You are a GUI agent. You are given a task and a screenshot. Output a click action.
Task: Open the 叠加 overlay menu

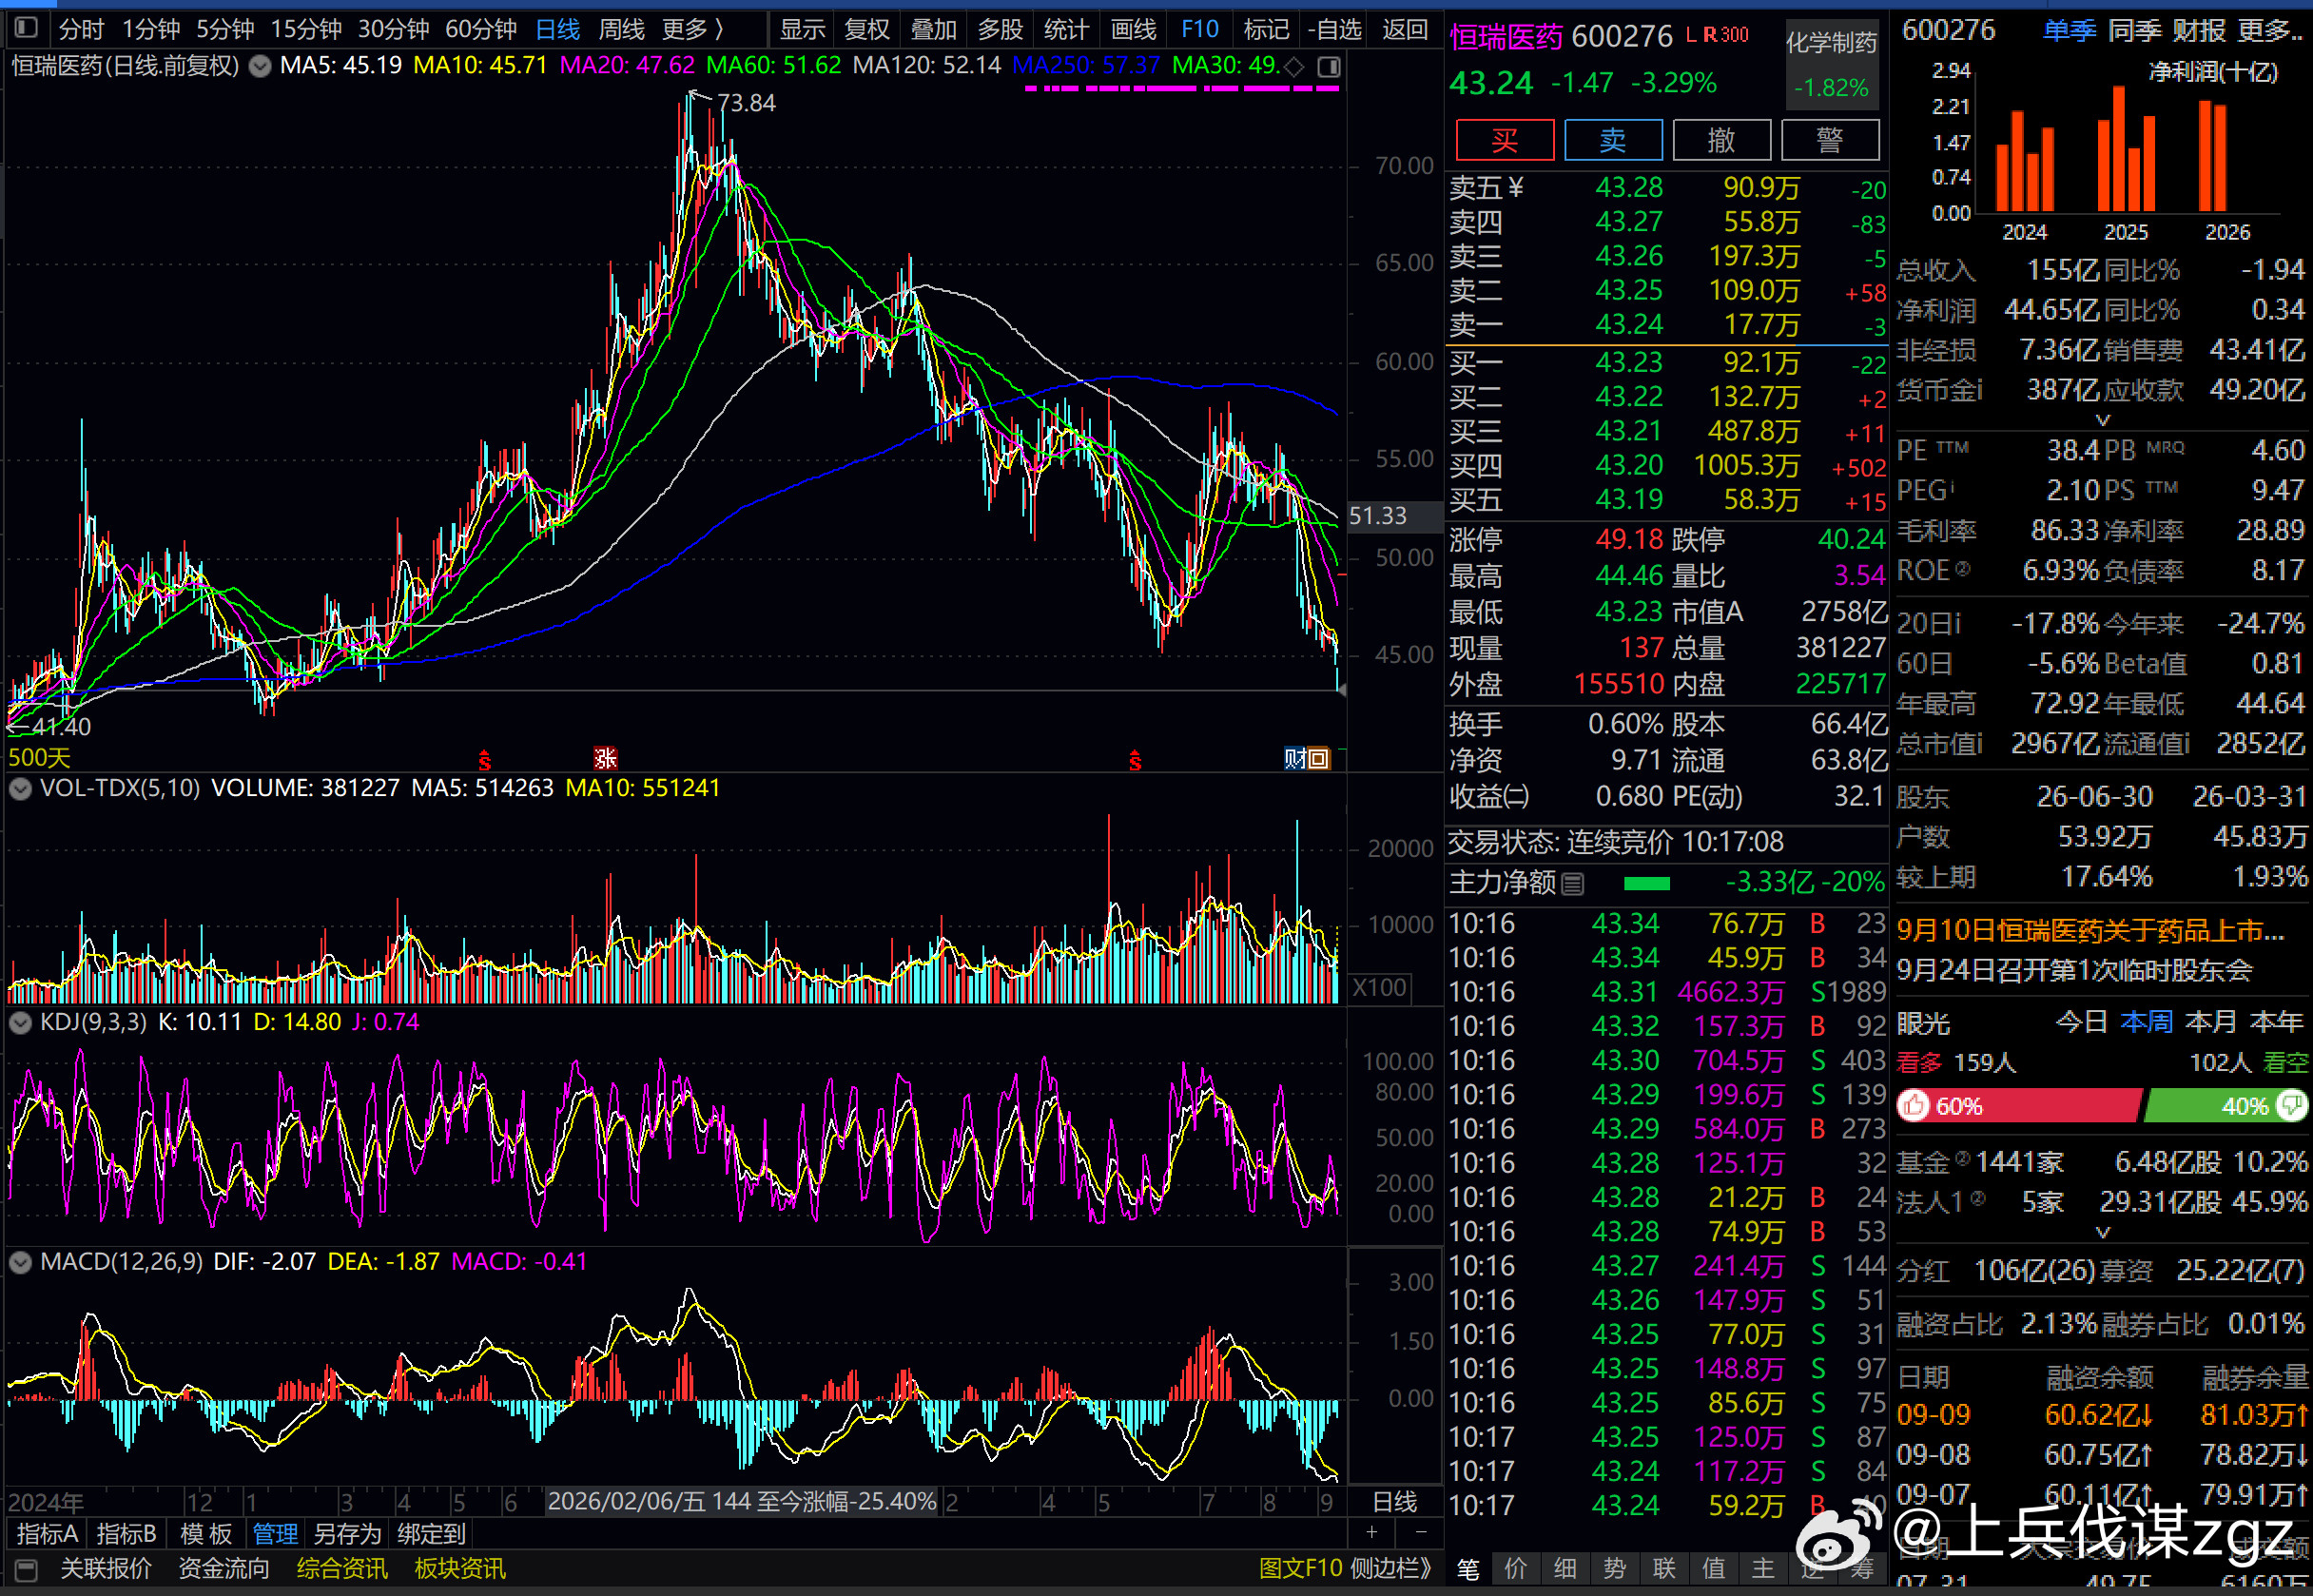click(934, 30)
